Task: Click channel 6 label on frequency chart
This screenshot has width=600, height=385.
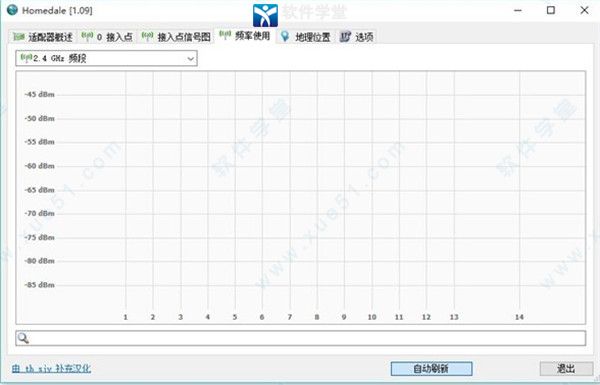Action: (x=262, y=317)
